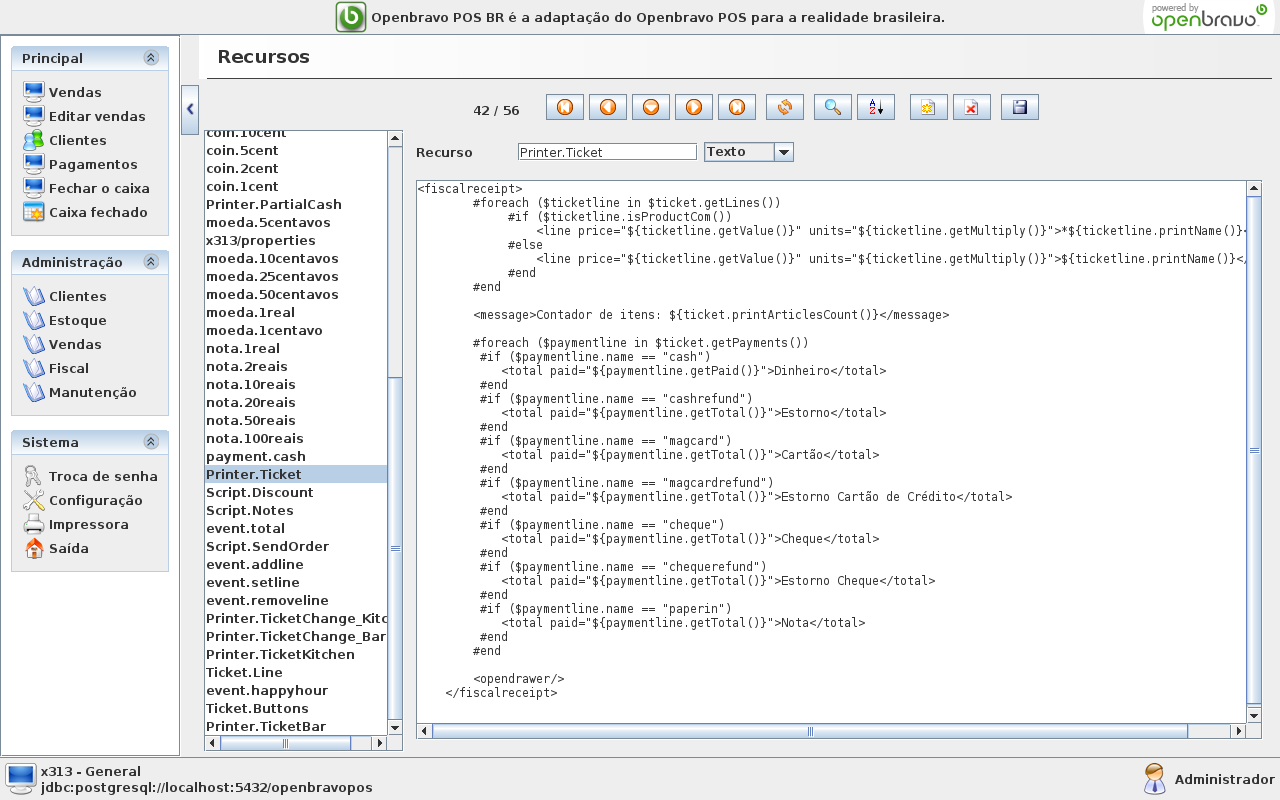The width and height of the screenshot is (1280, 800).
Task: Select Script.SendOrder in the resource list
Action: tap(296, 546)
